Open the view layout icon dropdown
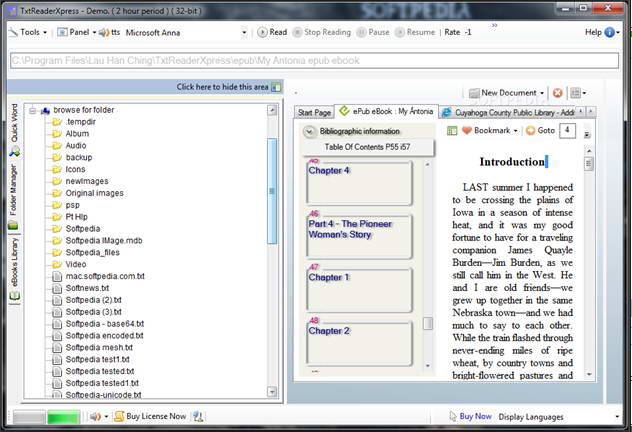632x432 pixels. click(578, 93)
